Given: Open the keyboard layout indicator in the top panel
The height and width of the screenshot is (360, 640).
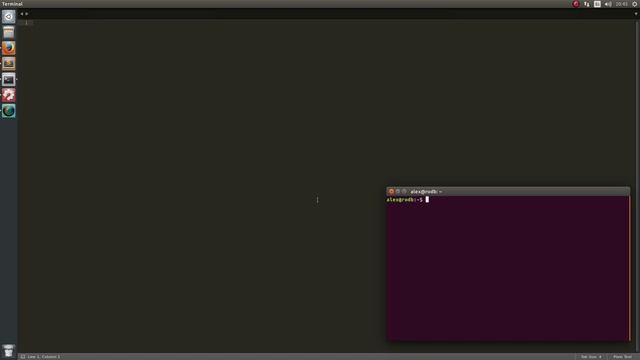Looking at the screenshot, I should pyautogui.click(x=597, y=4).
